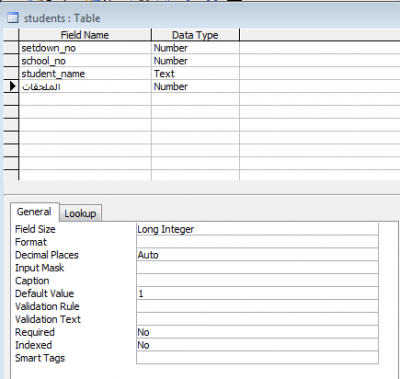Select the student_name field name cell
This screenshot has width=400, height=379.
click(x=85, y=74)
